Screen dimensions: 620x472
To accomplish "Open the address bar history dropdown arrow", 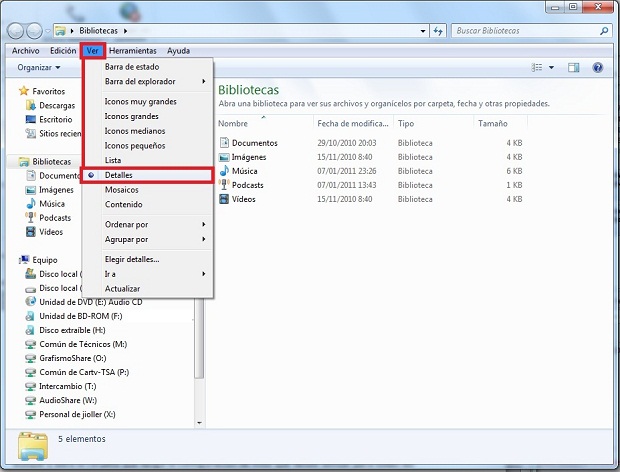I will [423, 31].
